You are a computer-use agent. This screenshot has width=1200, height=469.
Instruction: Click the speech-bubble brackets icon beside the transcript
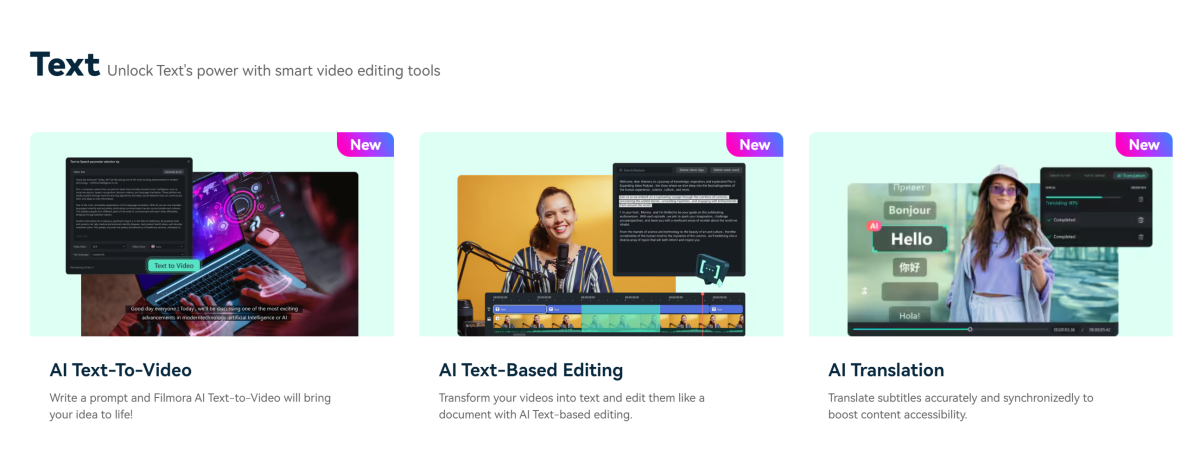coord(712,268)
